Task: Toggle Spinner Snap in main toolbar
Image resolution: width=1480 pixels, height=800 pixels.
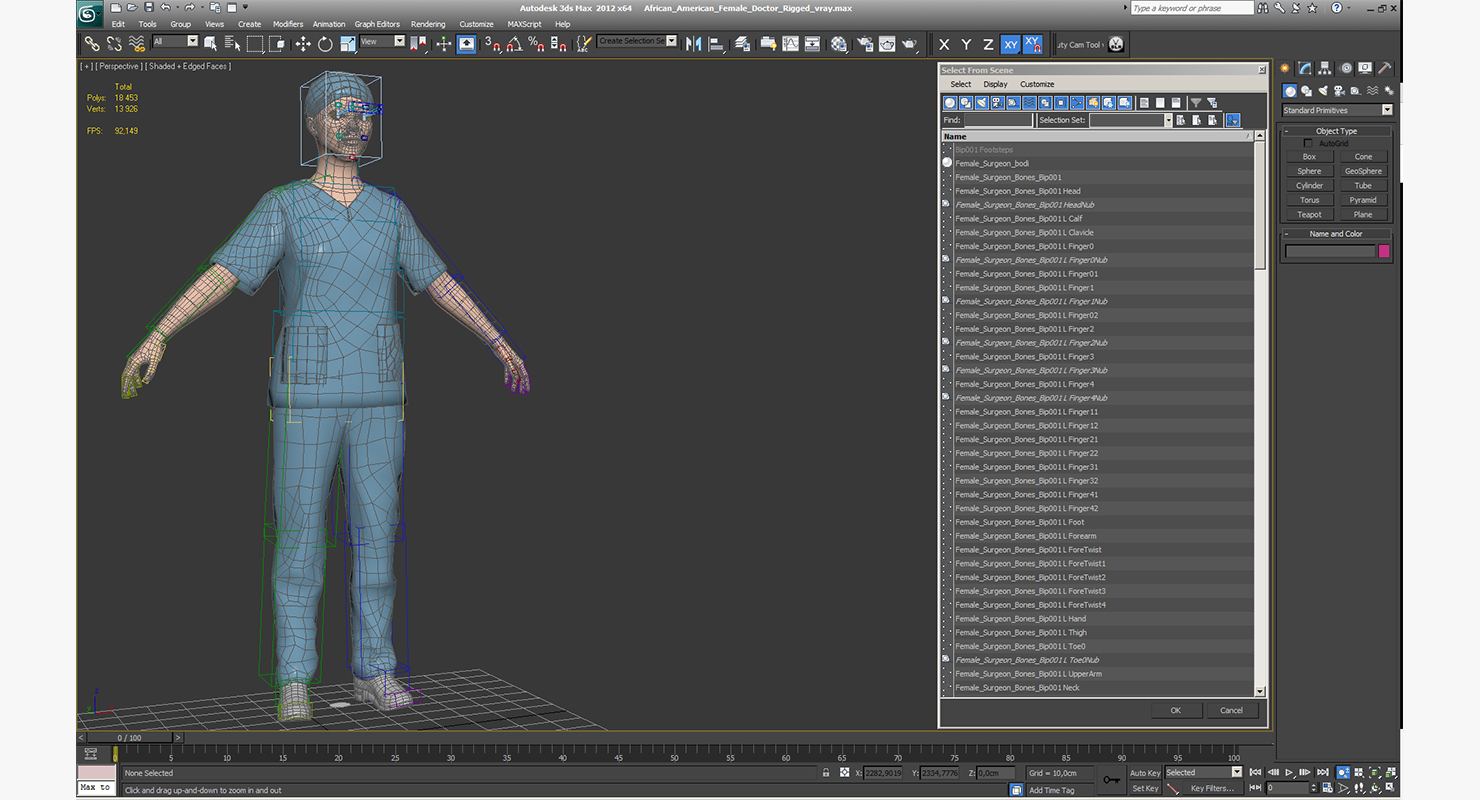Action: pos(558,44)
